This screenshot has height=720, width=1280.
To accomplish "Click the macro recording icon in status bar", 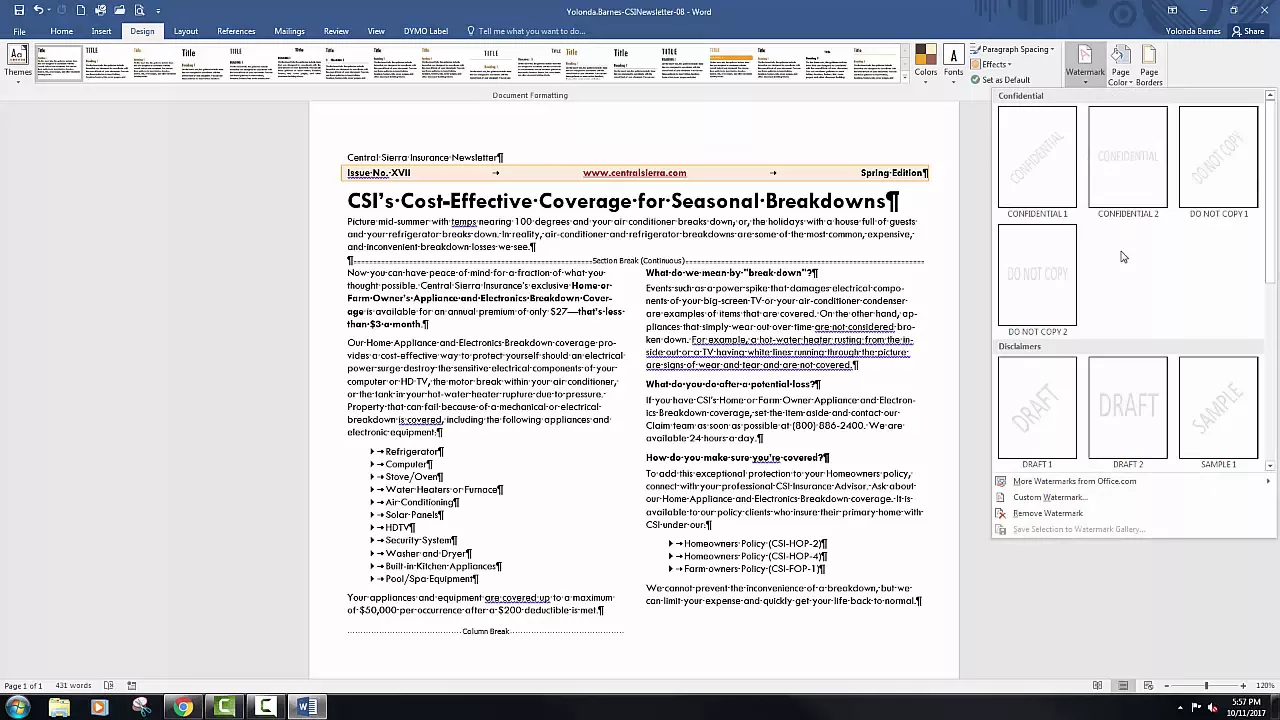I will [132, 686].
